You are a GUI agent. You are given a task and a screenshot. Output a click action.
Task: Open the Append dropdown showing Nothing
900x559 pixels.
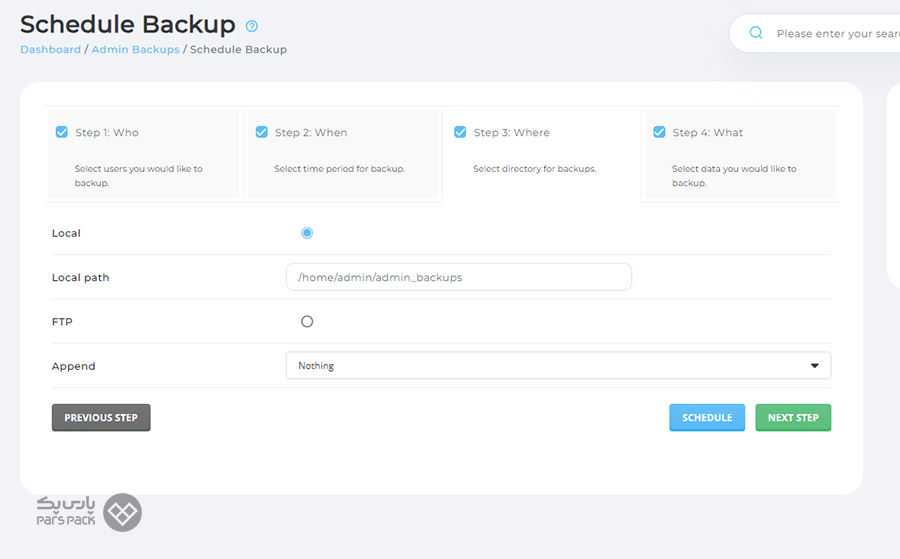point(558,366)
